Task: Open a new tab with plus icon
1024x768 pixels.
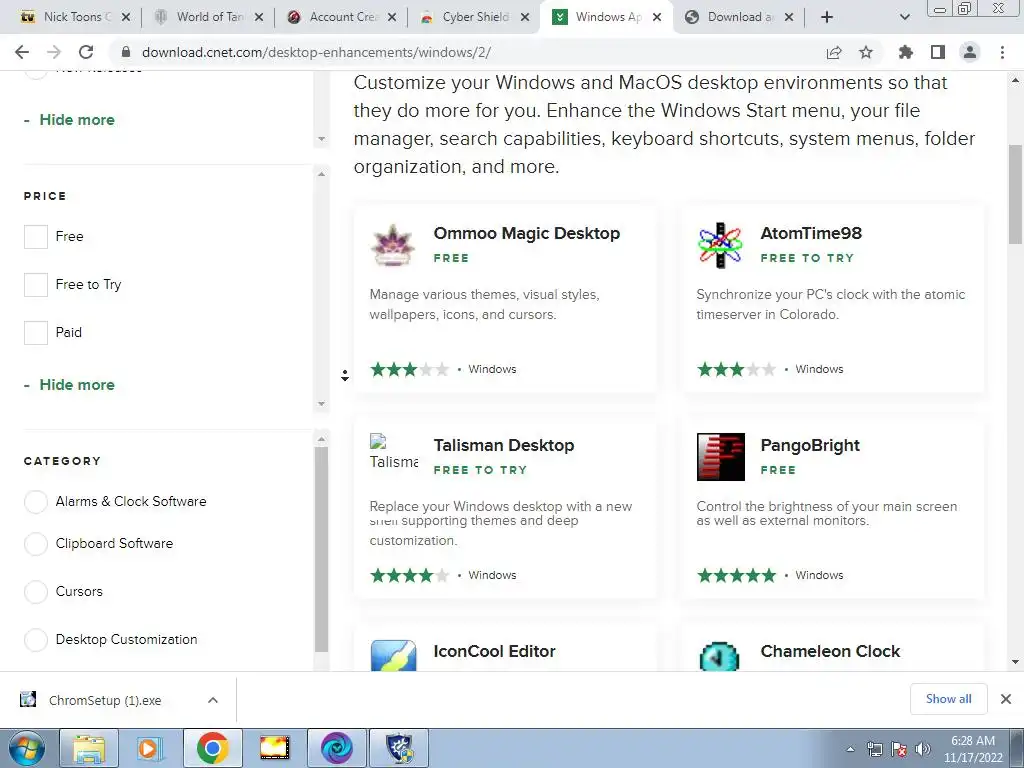Action: [x=827, y=17]
